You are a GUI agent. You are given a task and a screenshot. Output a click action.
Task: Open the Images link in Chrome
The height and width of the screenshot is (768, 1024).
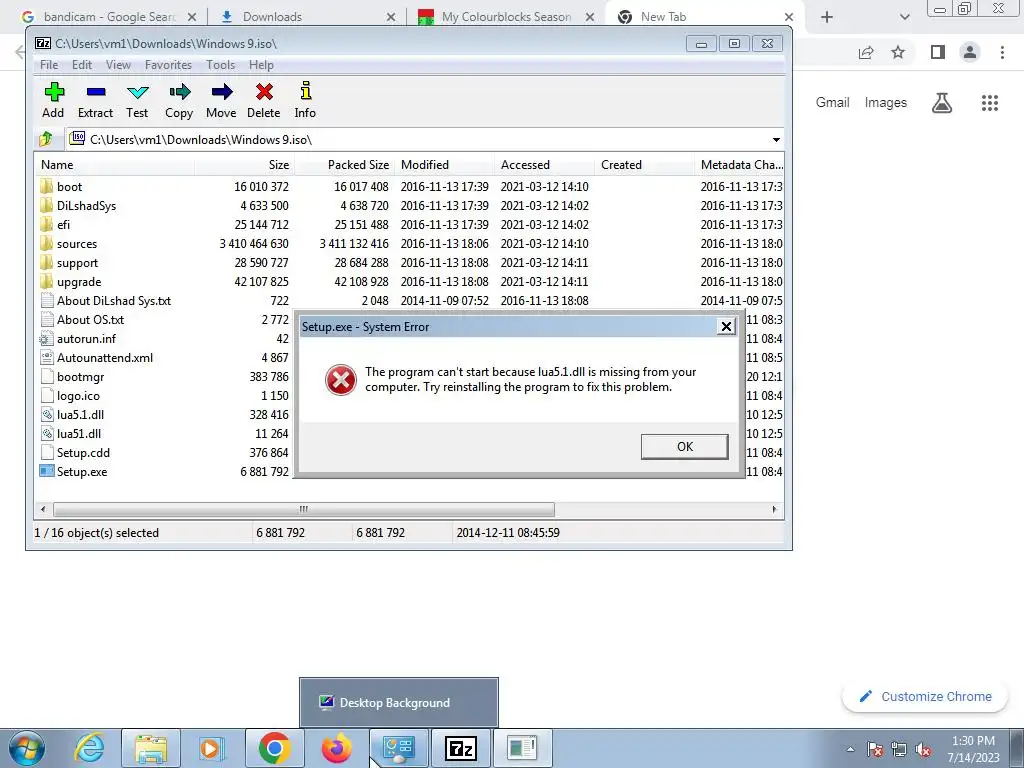tap(886, 103)
